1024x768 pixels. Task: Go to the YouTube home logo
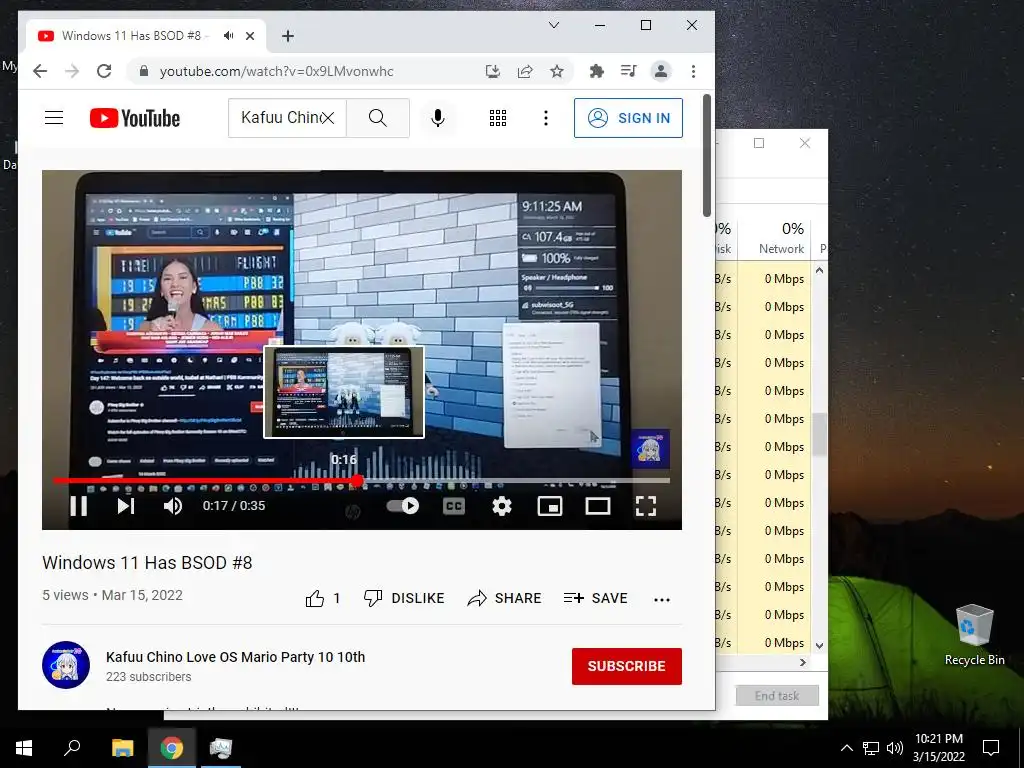(135, 118)
